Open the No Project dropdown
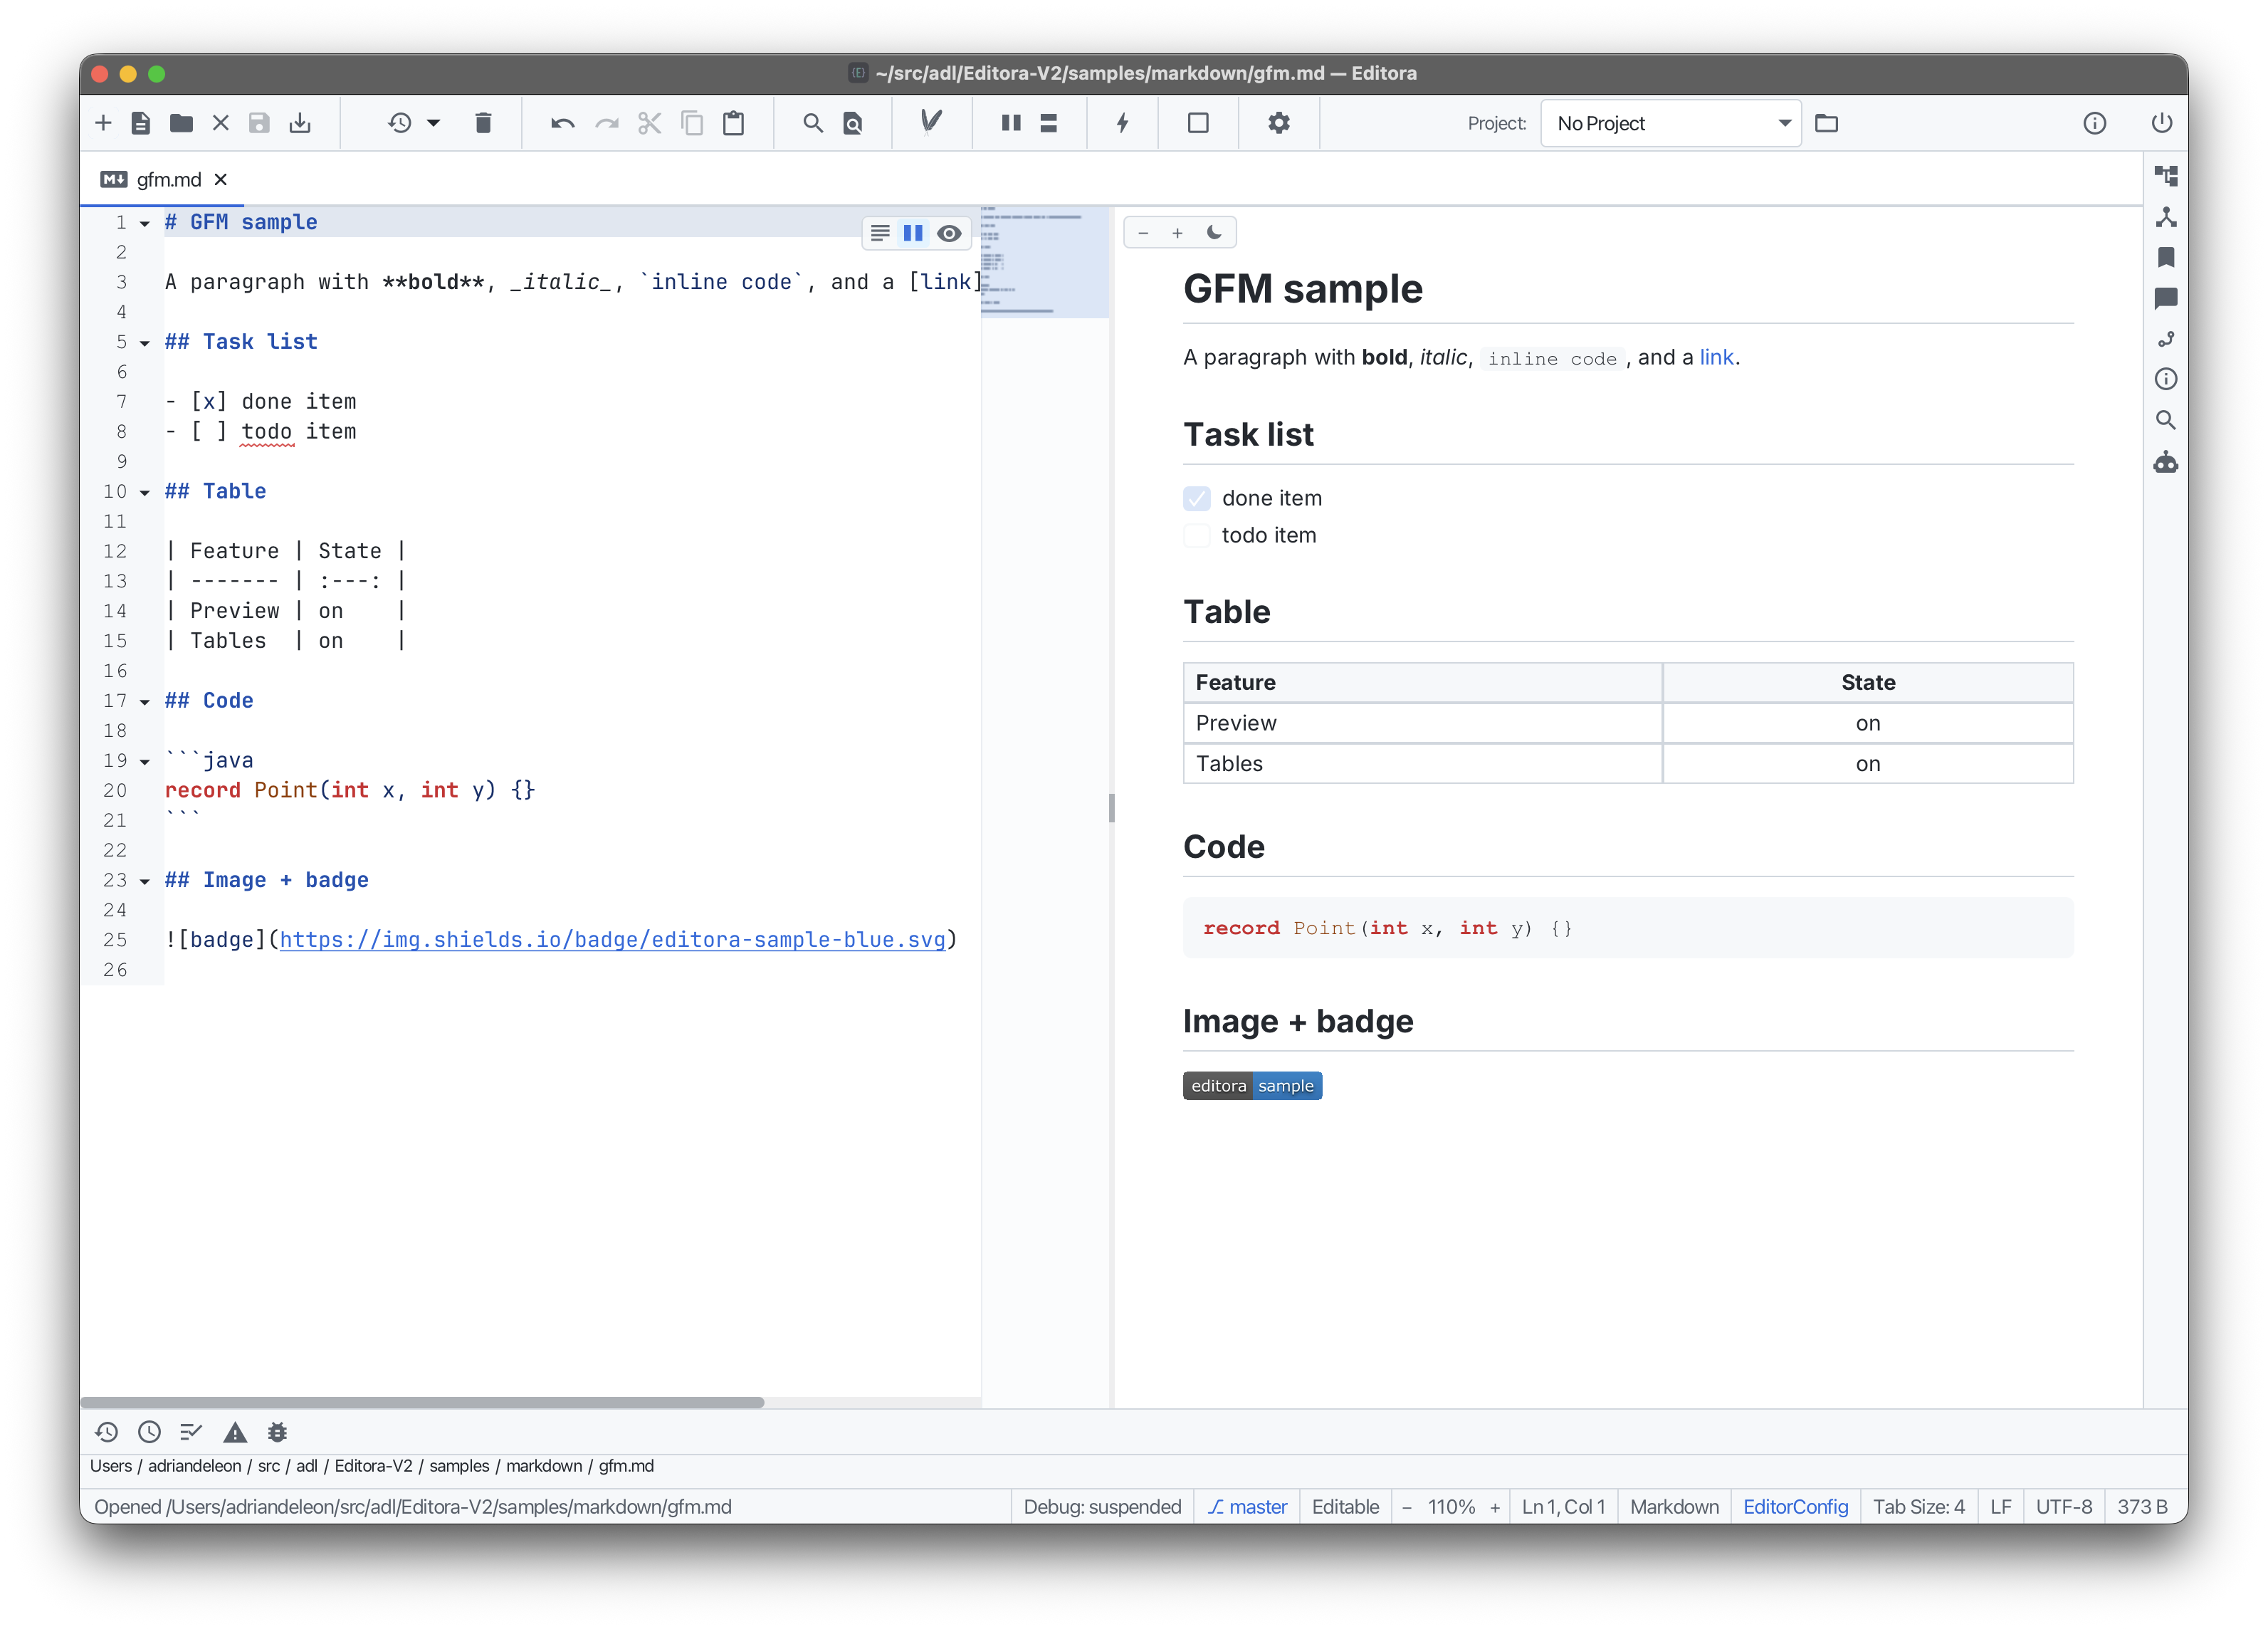Screen dimensions: 2268x1629 point(1671,123)
